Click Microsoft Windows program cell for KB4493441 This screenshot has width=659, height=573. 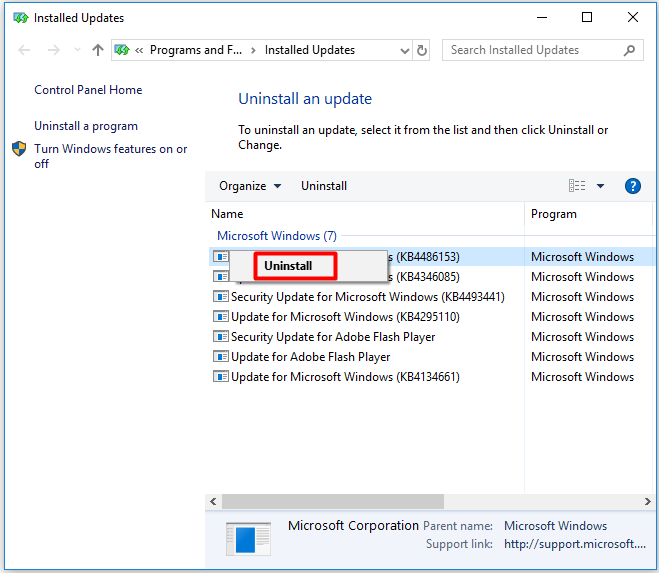tap(583, 297)
